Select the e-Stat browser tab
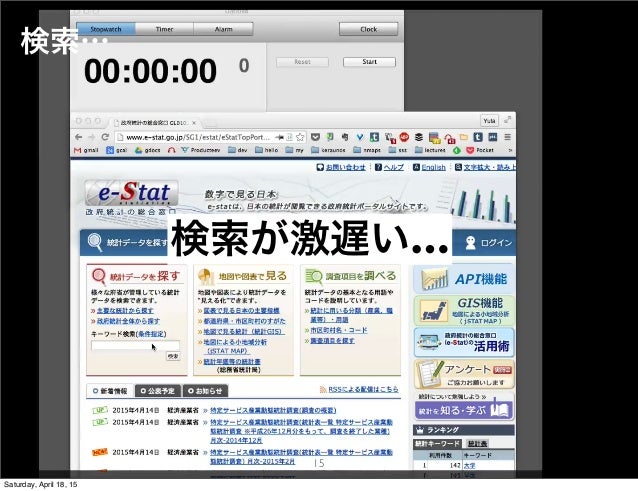Viewport: 638px width, 491px height. pyautogui.click(x=155, y=122)
